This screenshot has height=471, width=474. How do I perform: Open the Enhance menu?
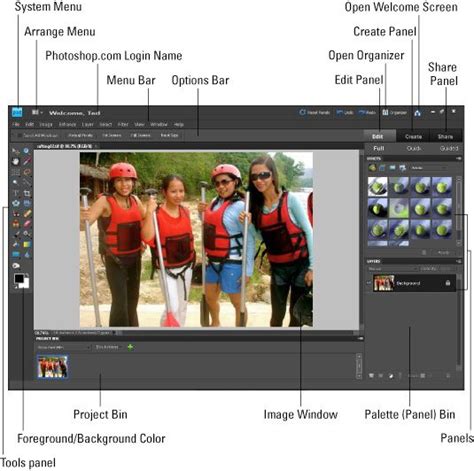click(67, 124)
